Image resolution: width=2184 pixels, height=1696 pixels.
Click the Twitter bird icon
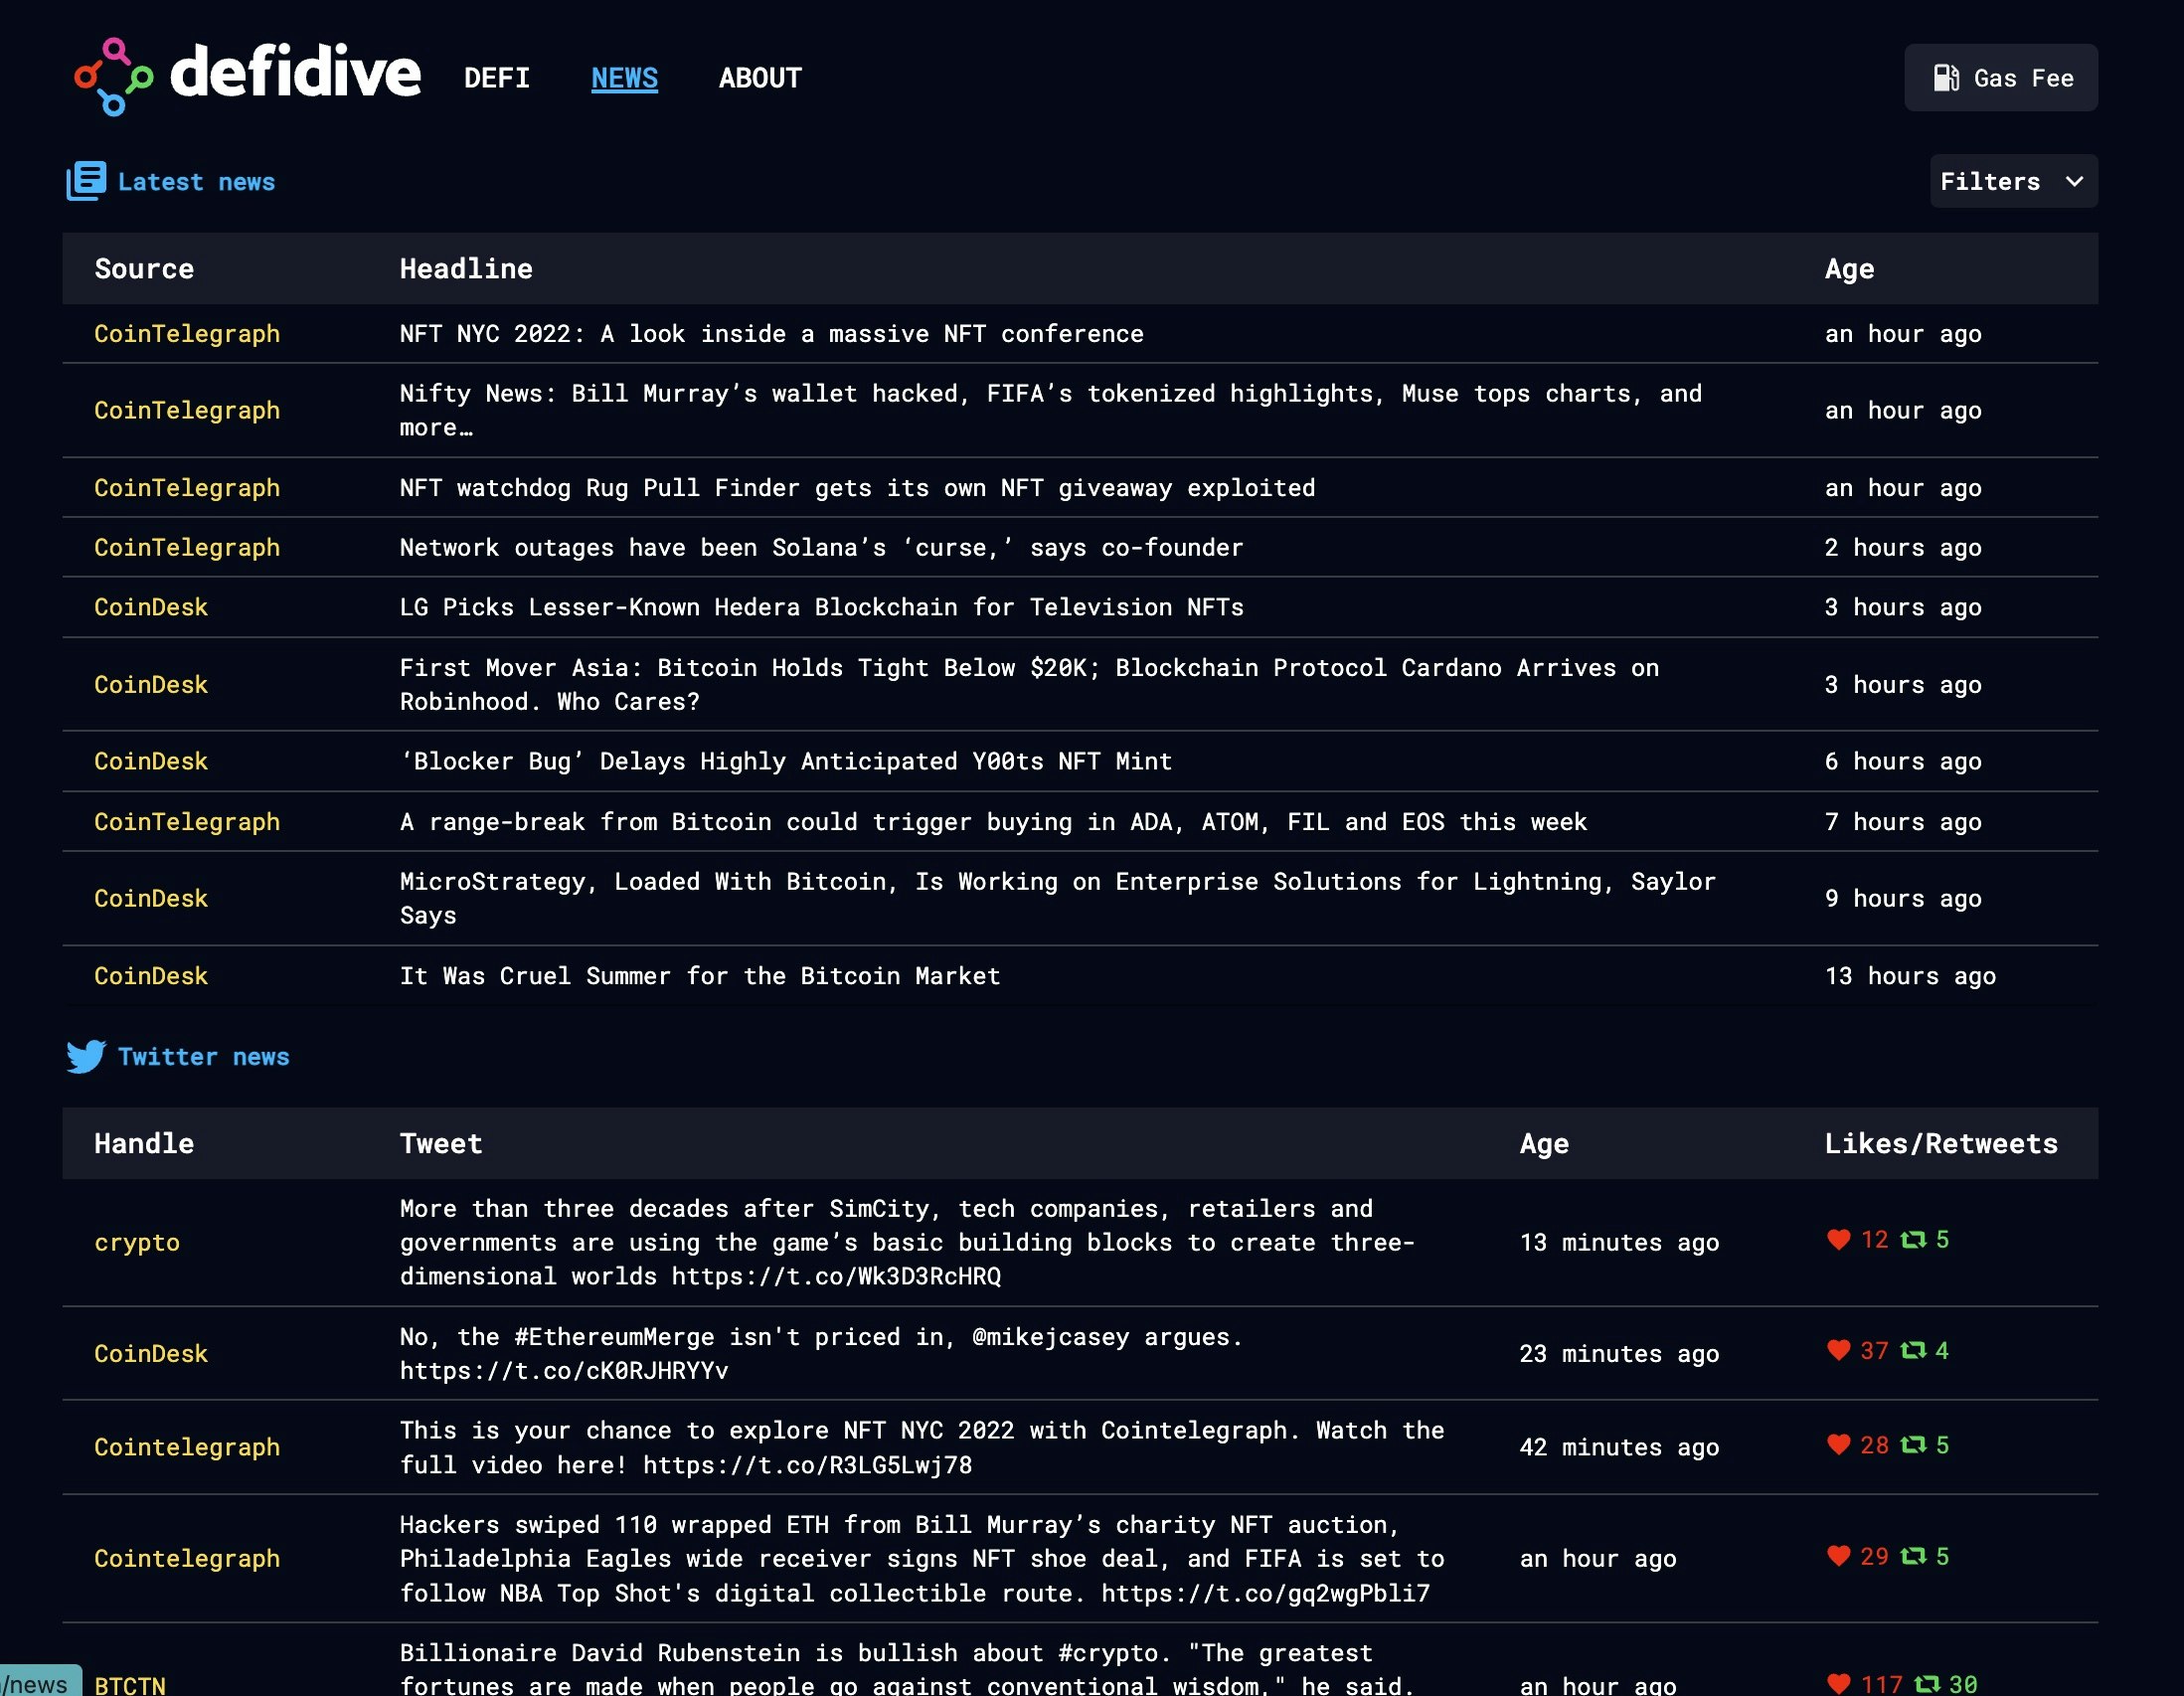coord(86,1056)
